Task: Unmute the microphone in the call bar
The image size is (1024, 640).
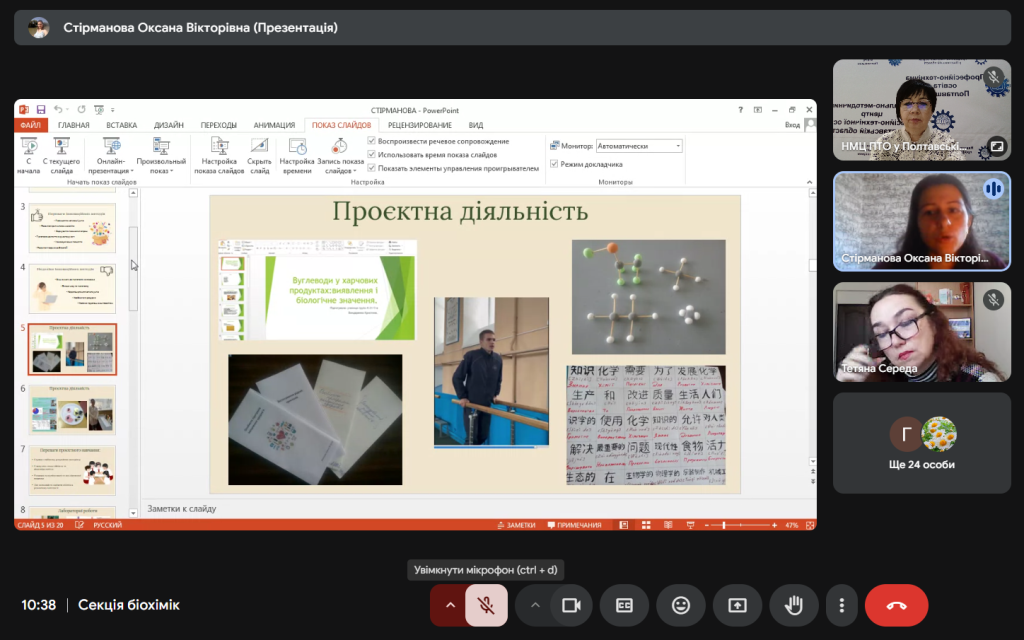Action: click(486, 605)
